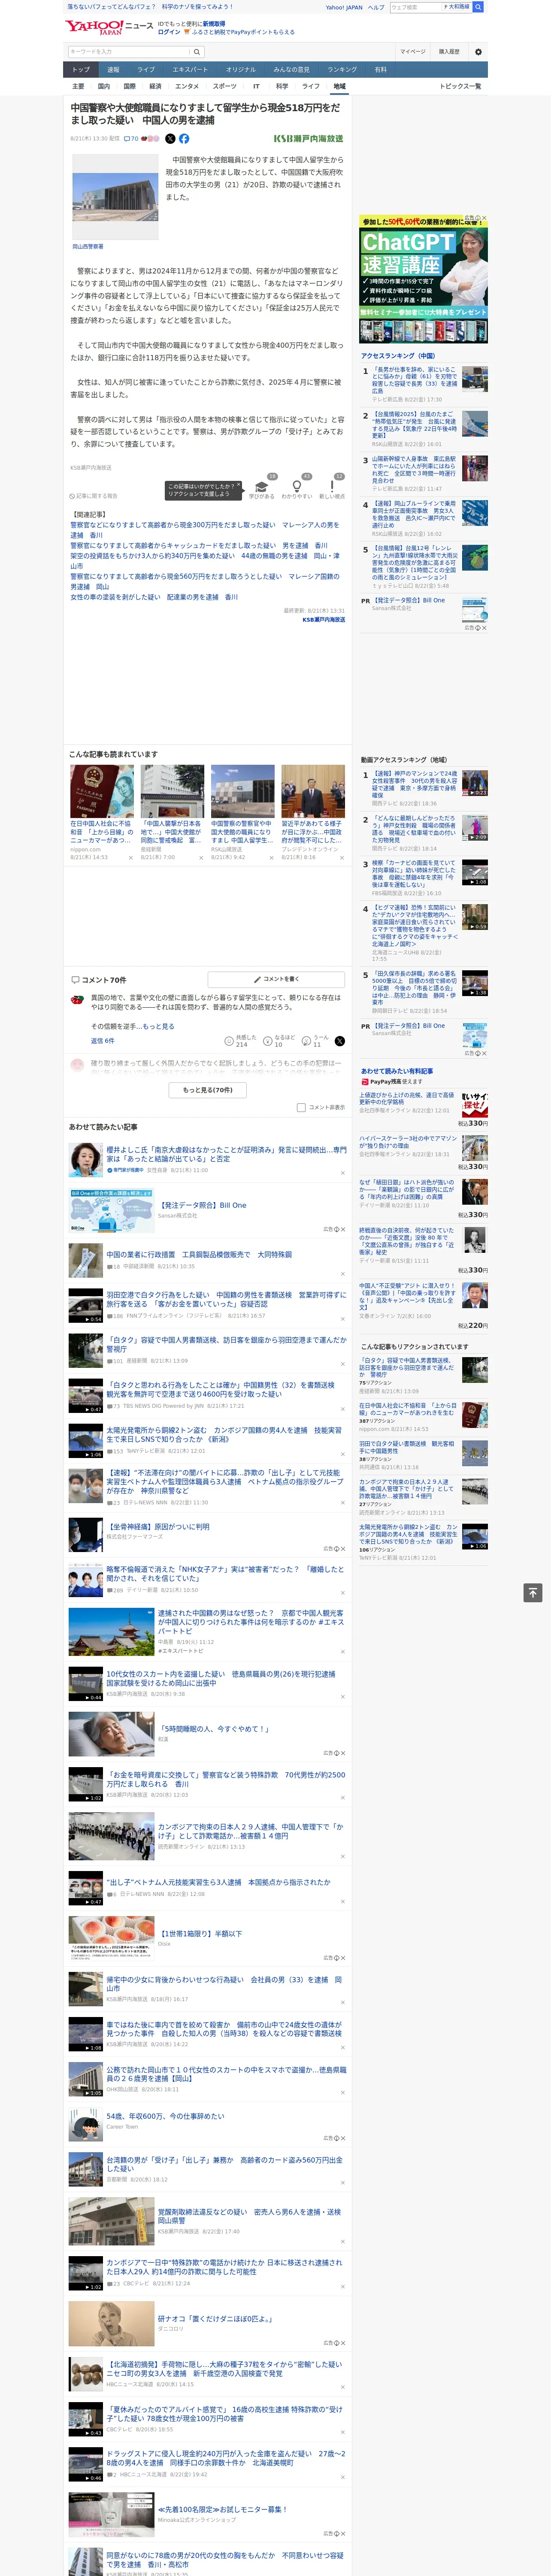Click the うーん reaction icon
The height and width of the screenshot is (2576, 551).
pyautogui.click(x=306, y=1041)
